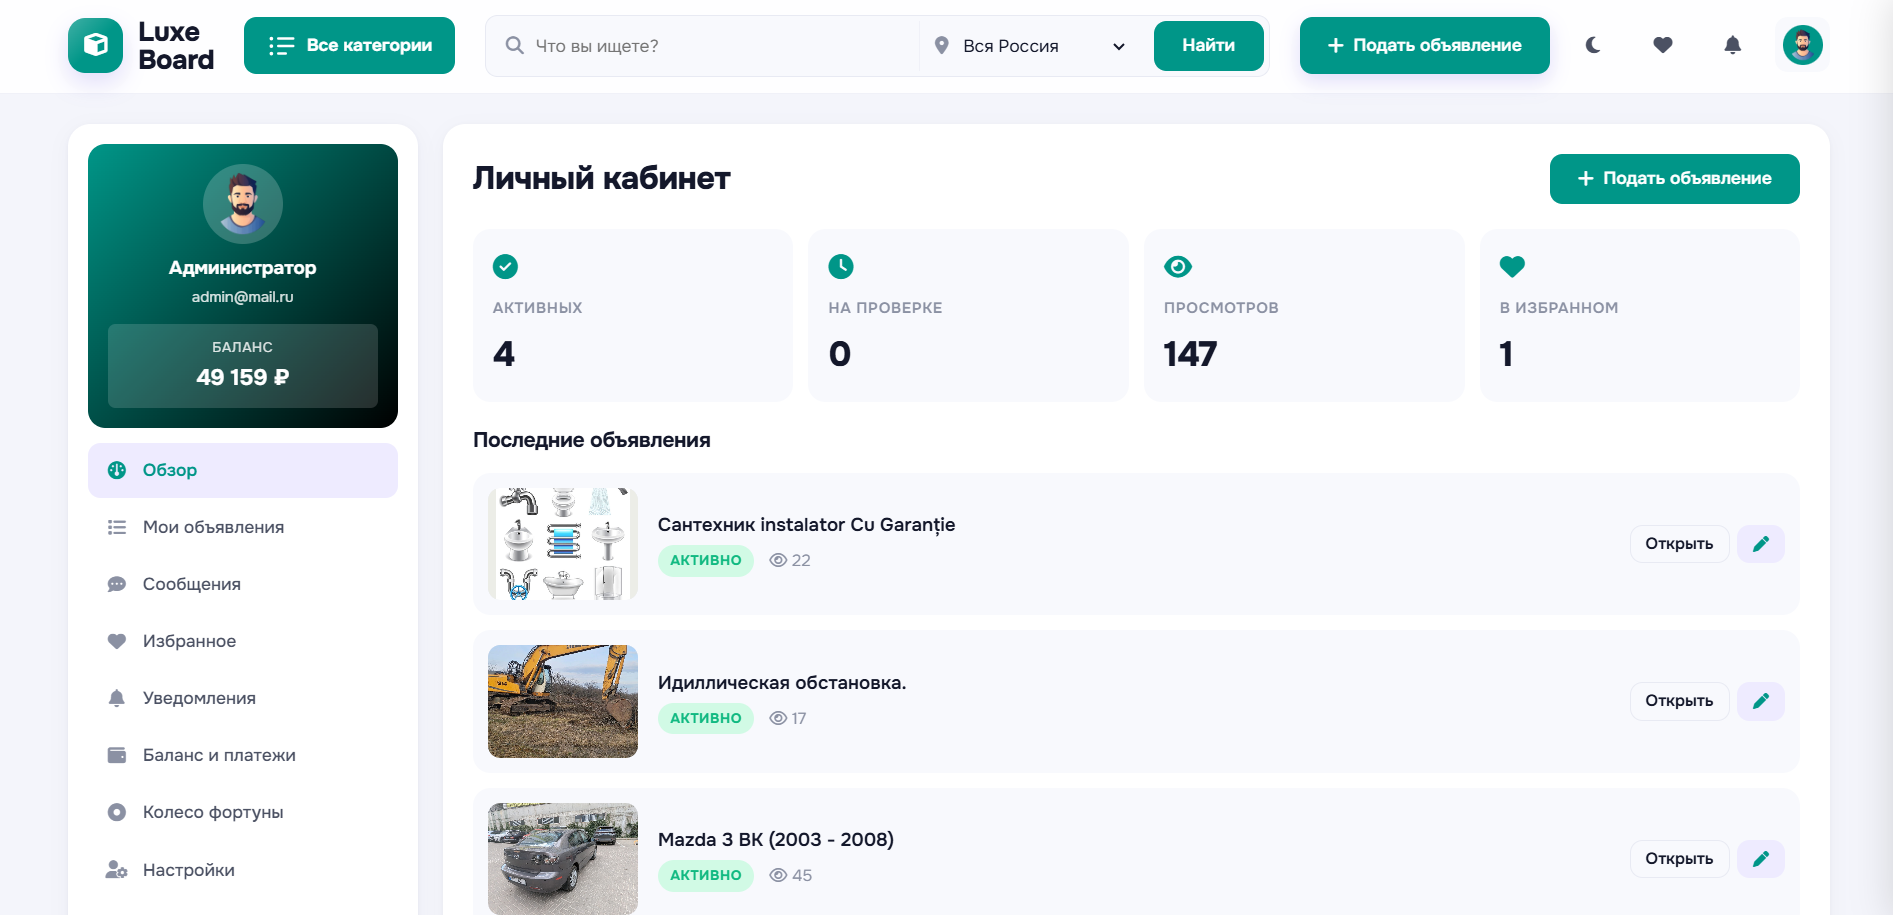Open notifications via the header bell icon
The width and height of the screenshot is (1893, 915).
1733,45
